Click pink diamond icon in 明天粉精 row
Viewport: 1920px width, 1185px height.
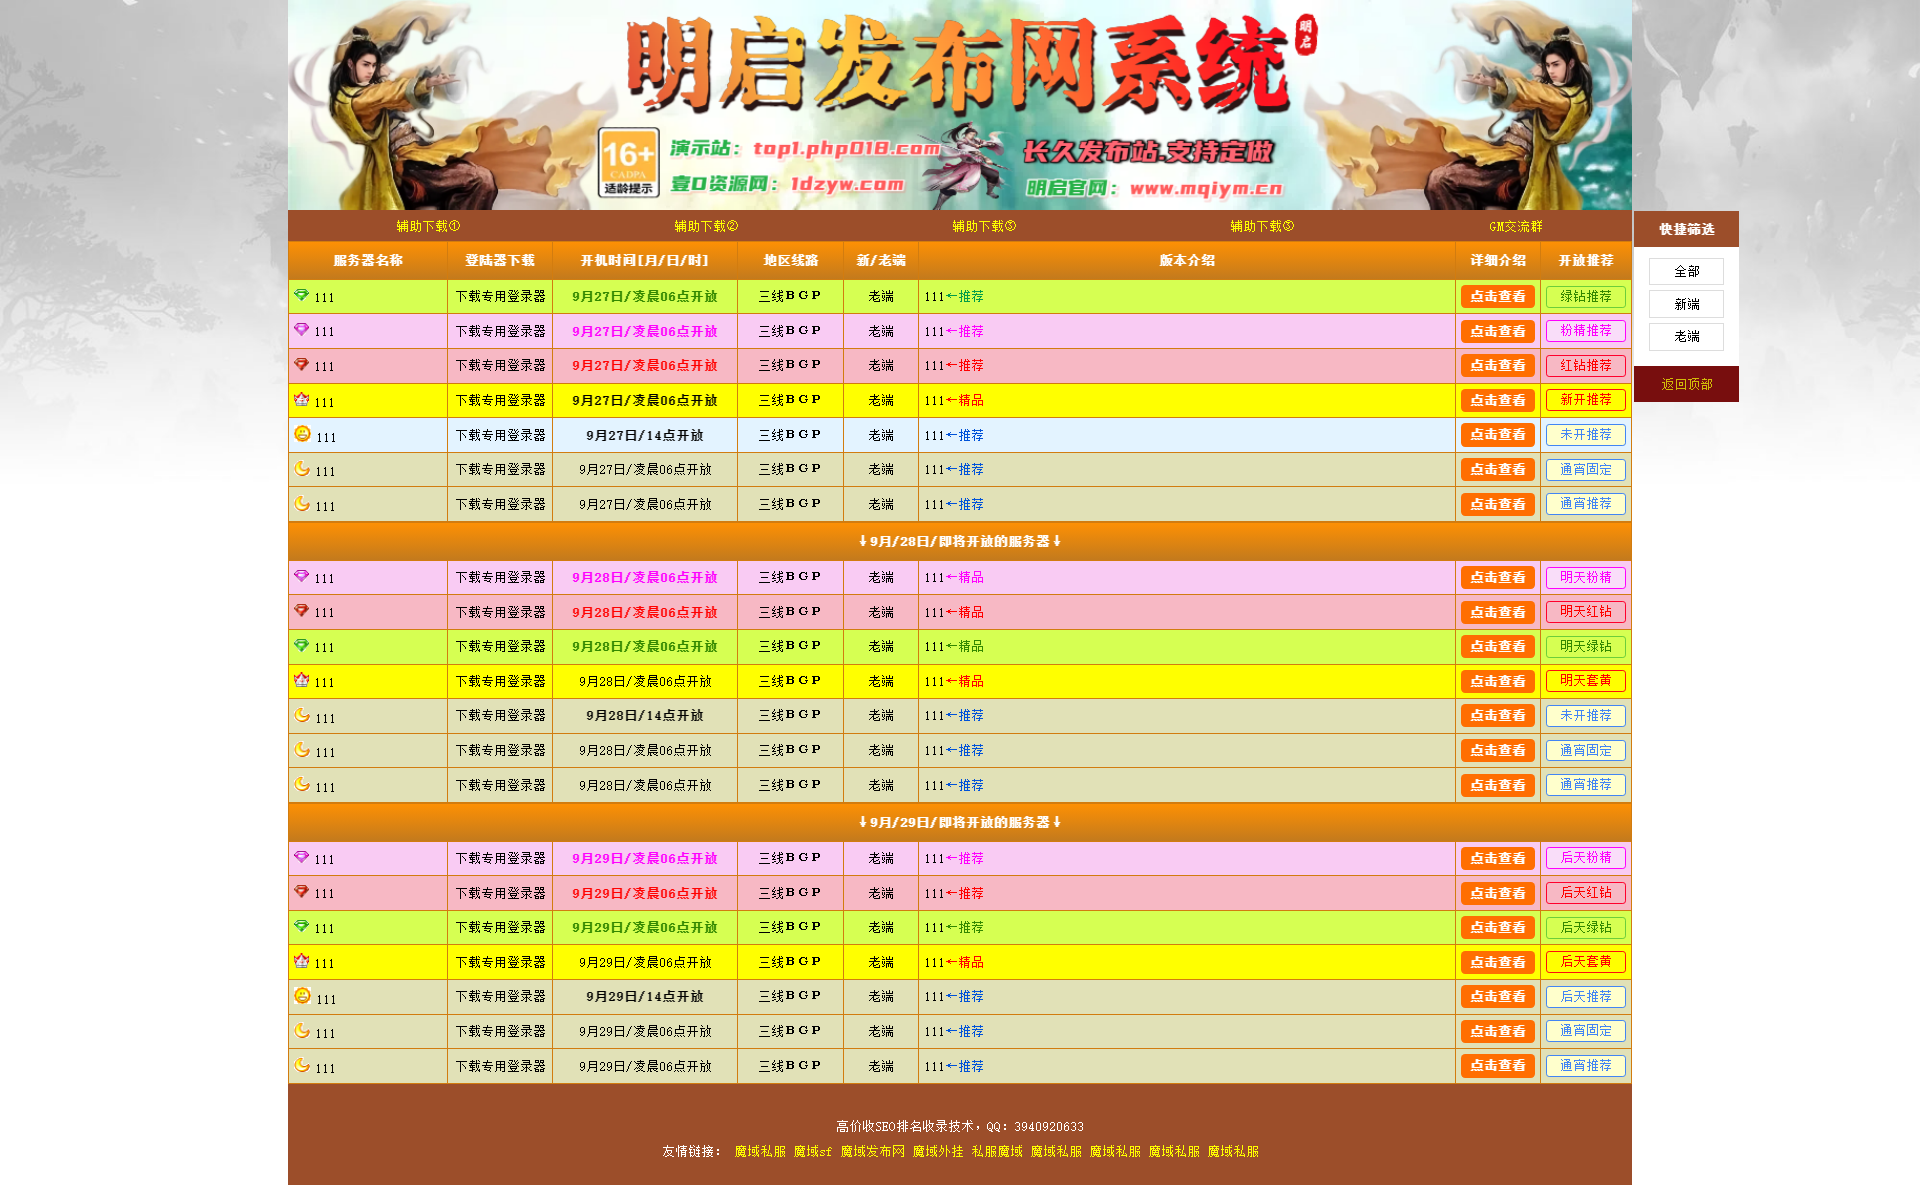(x=301, y=576)
